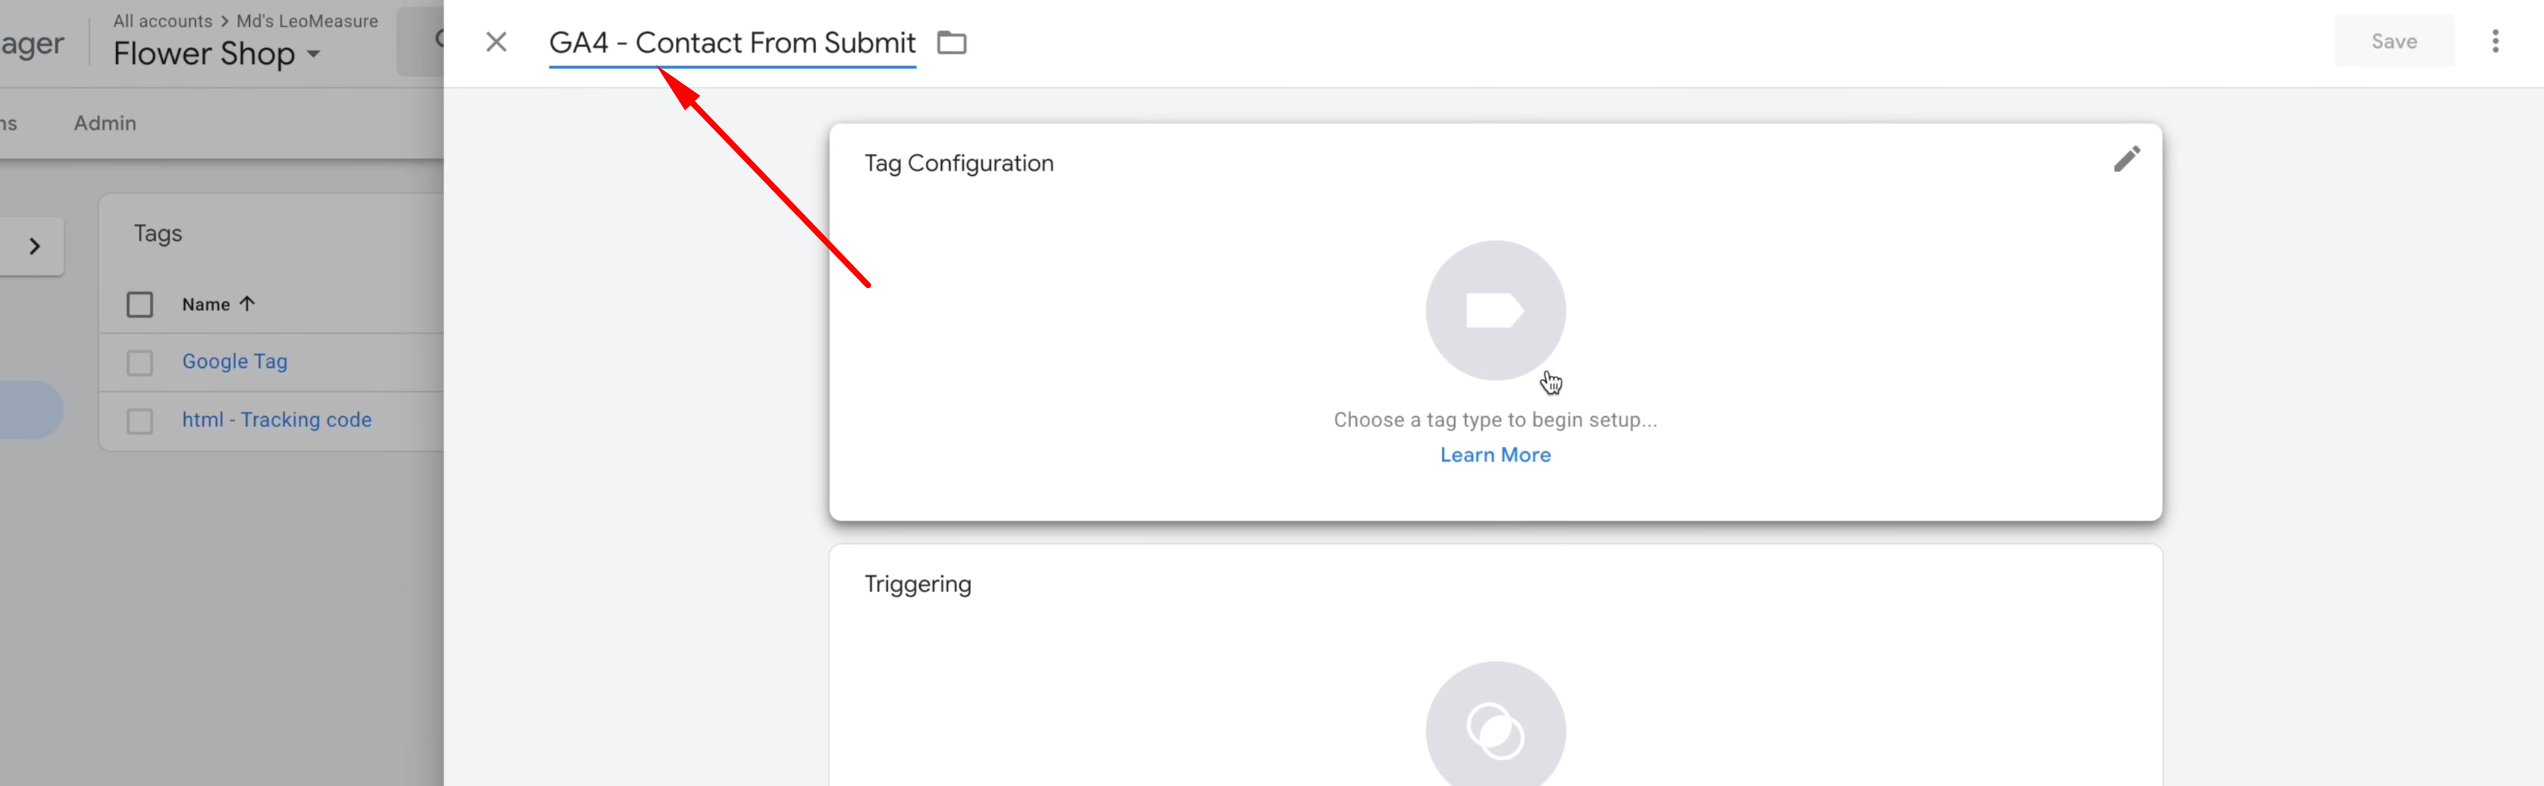Viewport: 2544px width, 786px height.
Task: Close the tag editor panel
Action: [496, 42]
